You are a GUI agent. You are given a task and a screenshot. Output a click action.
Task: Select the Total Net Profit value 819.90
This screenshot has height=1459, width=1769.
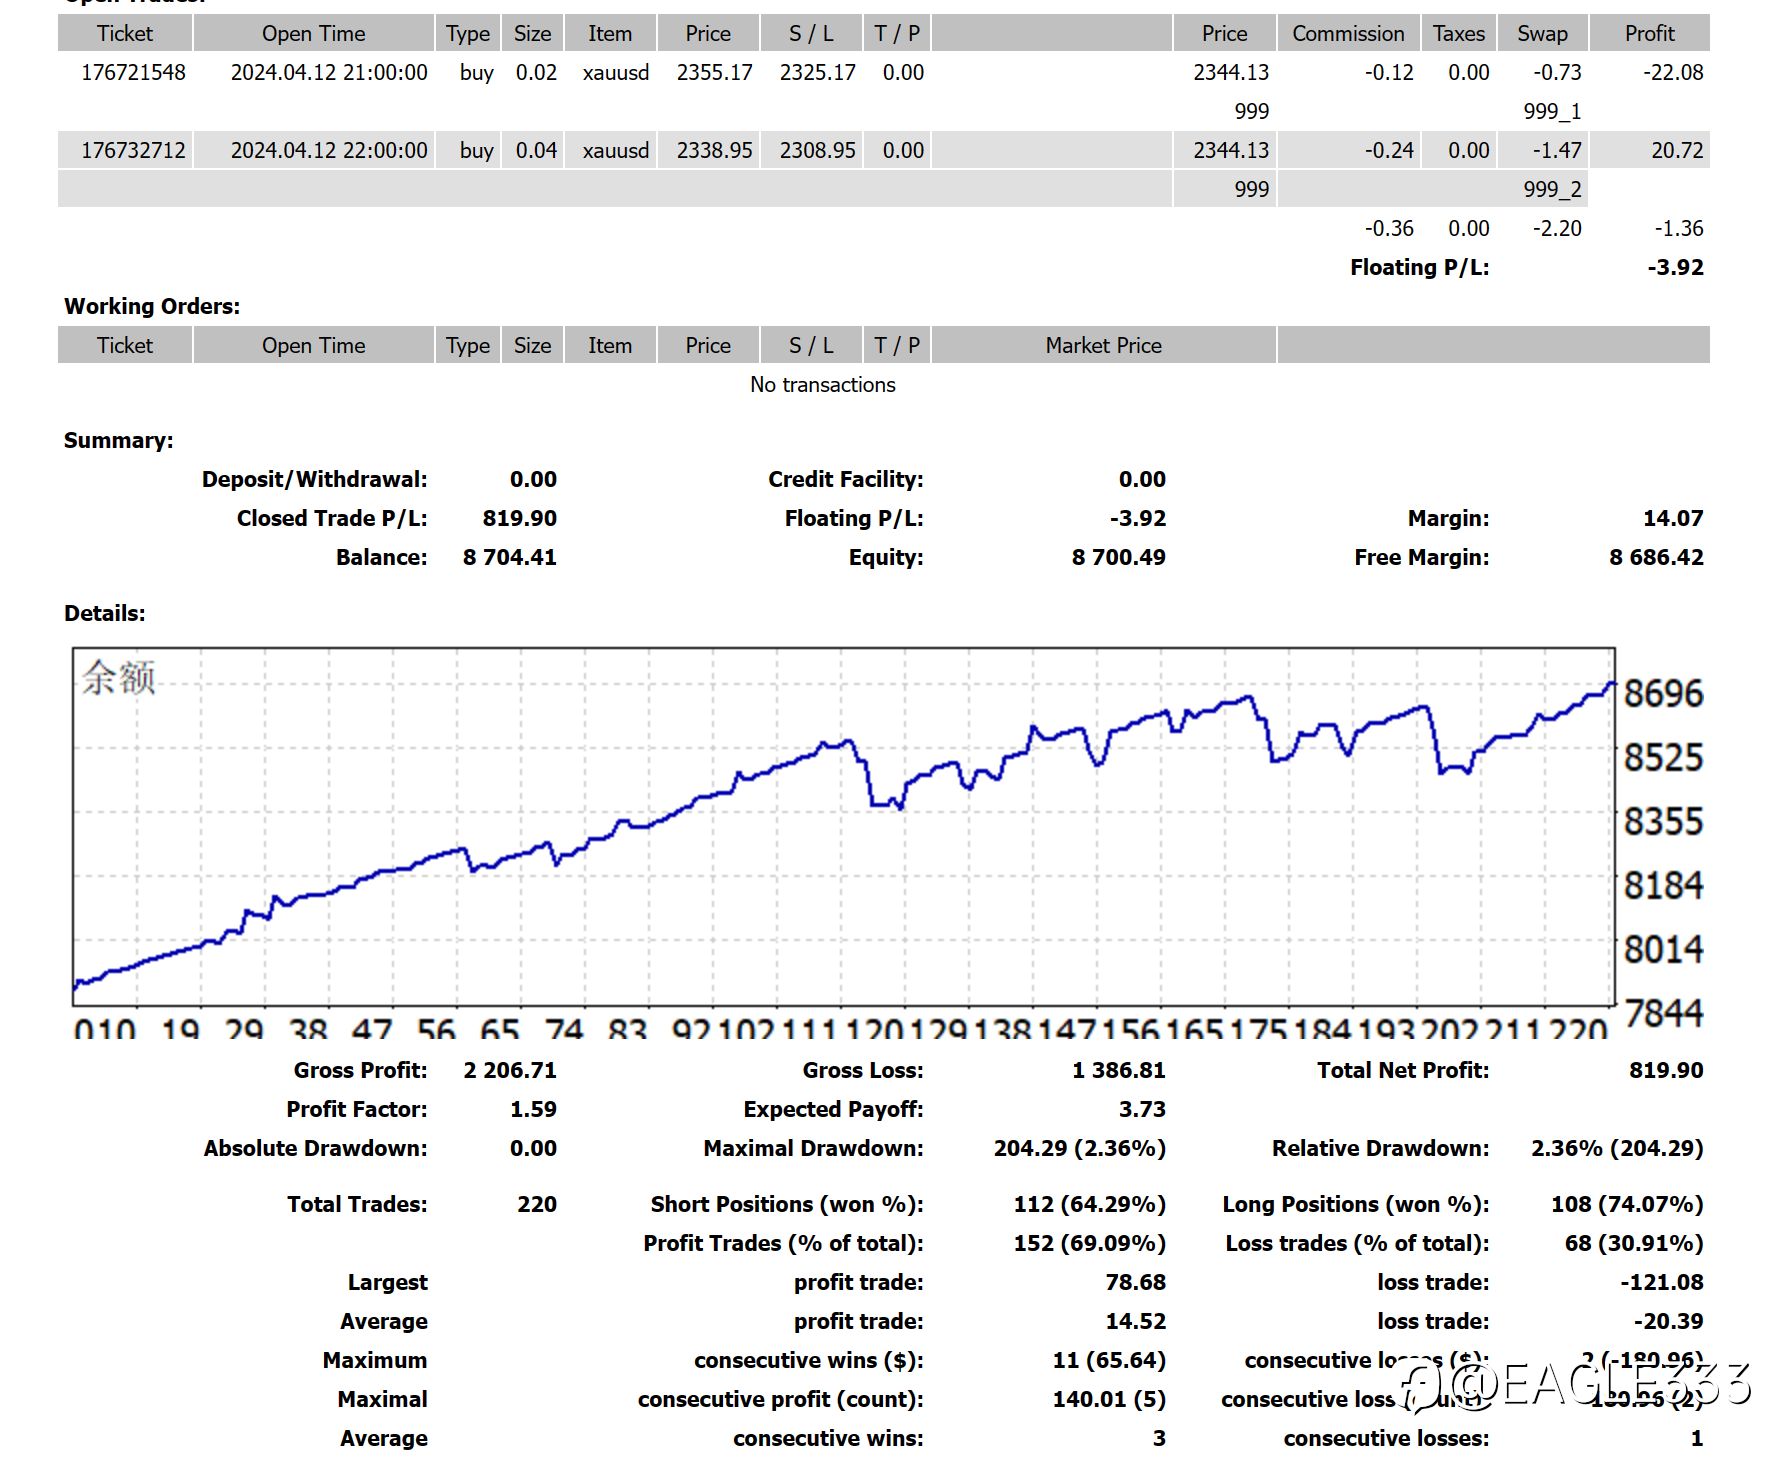[1666, 1070]
